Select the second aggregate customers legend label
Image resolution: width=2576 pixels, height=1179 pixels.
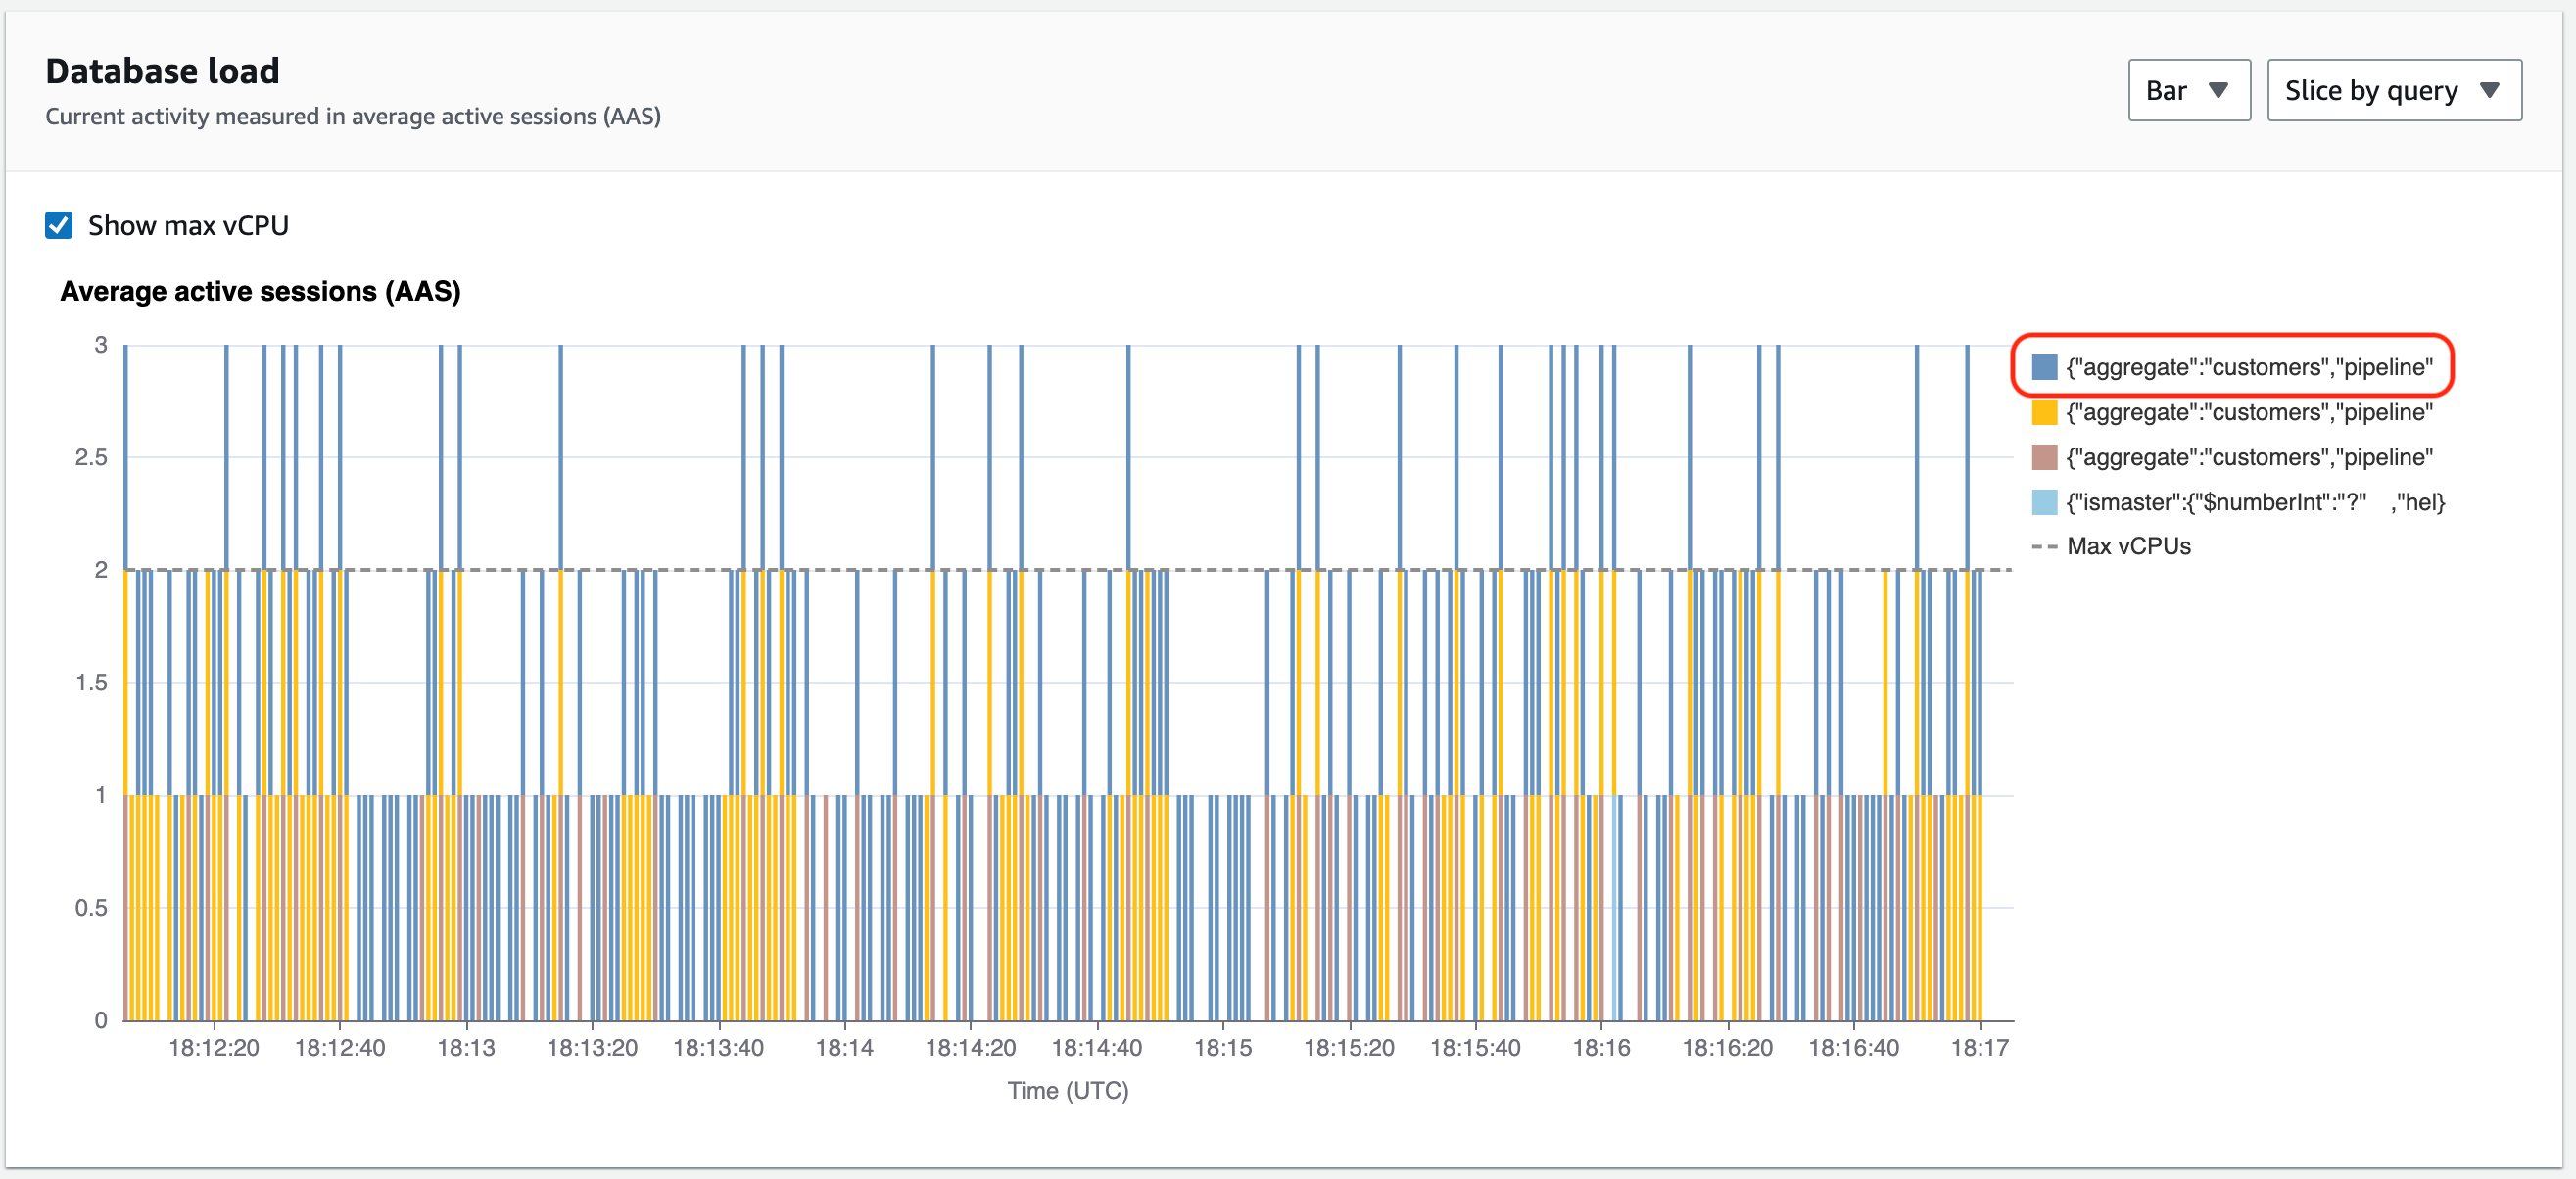2249,412
